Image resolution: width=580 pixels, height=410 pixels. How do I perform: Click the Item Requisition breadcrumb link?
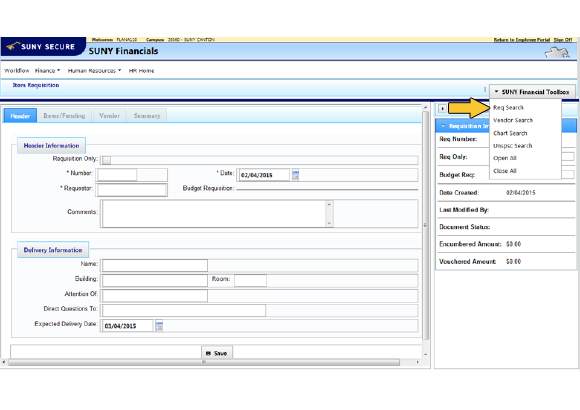point(36,85)
